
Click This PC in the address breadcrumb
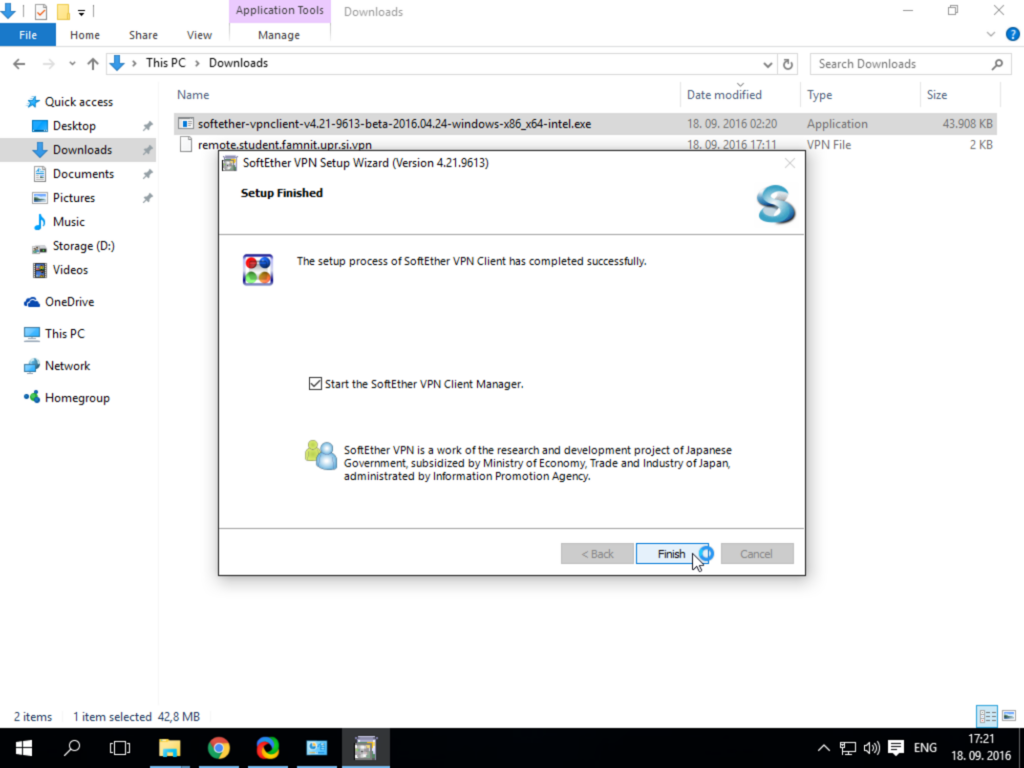[166, 63]
